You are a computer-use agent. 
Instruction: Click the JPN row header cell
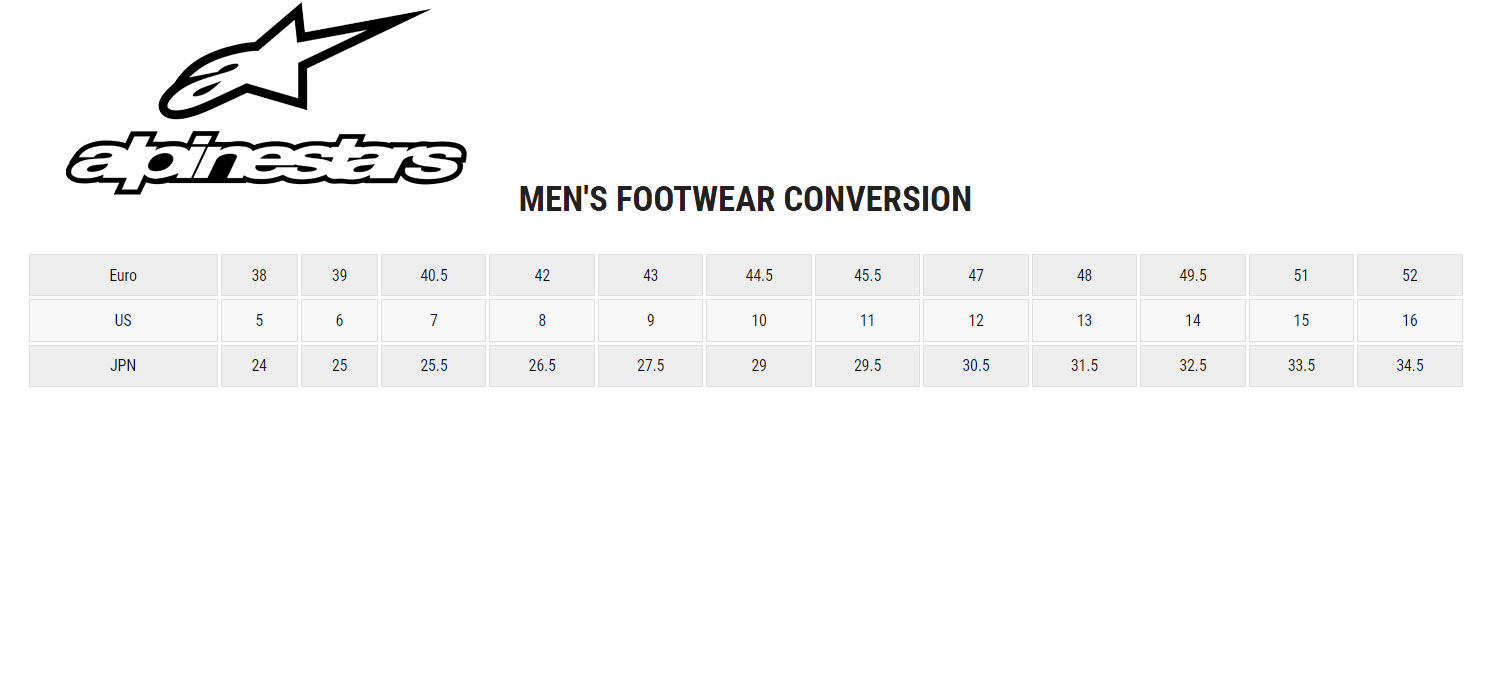click(x=123, y=366)
